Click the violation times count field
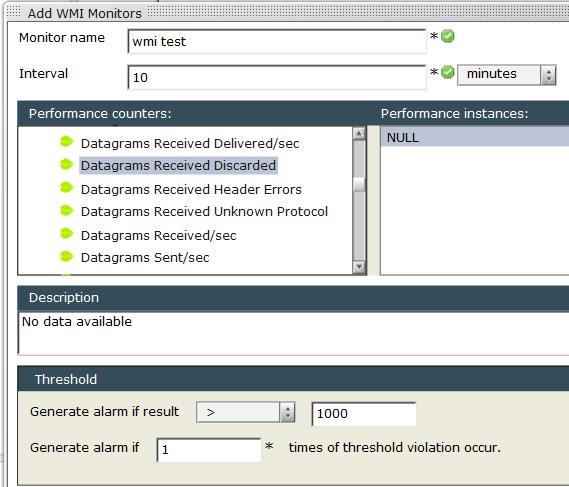 [209, 450]
